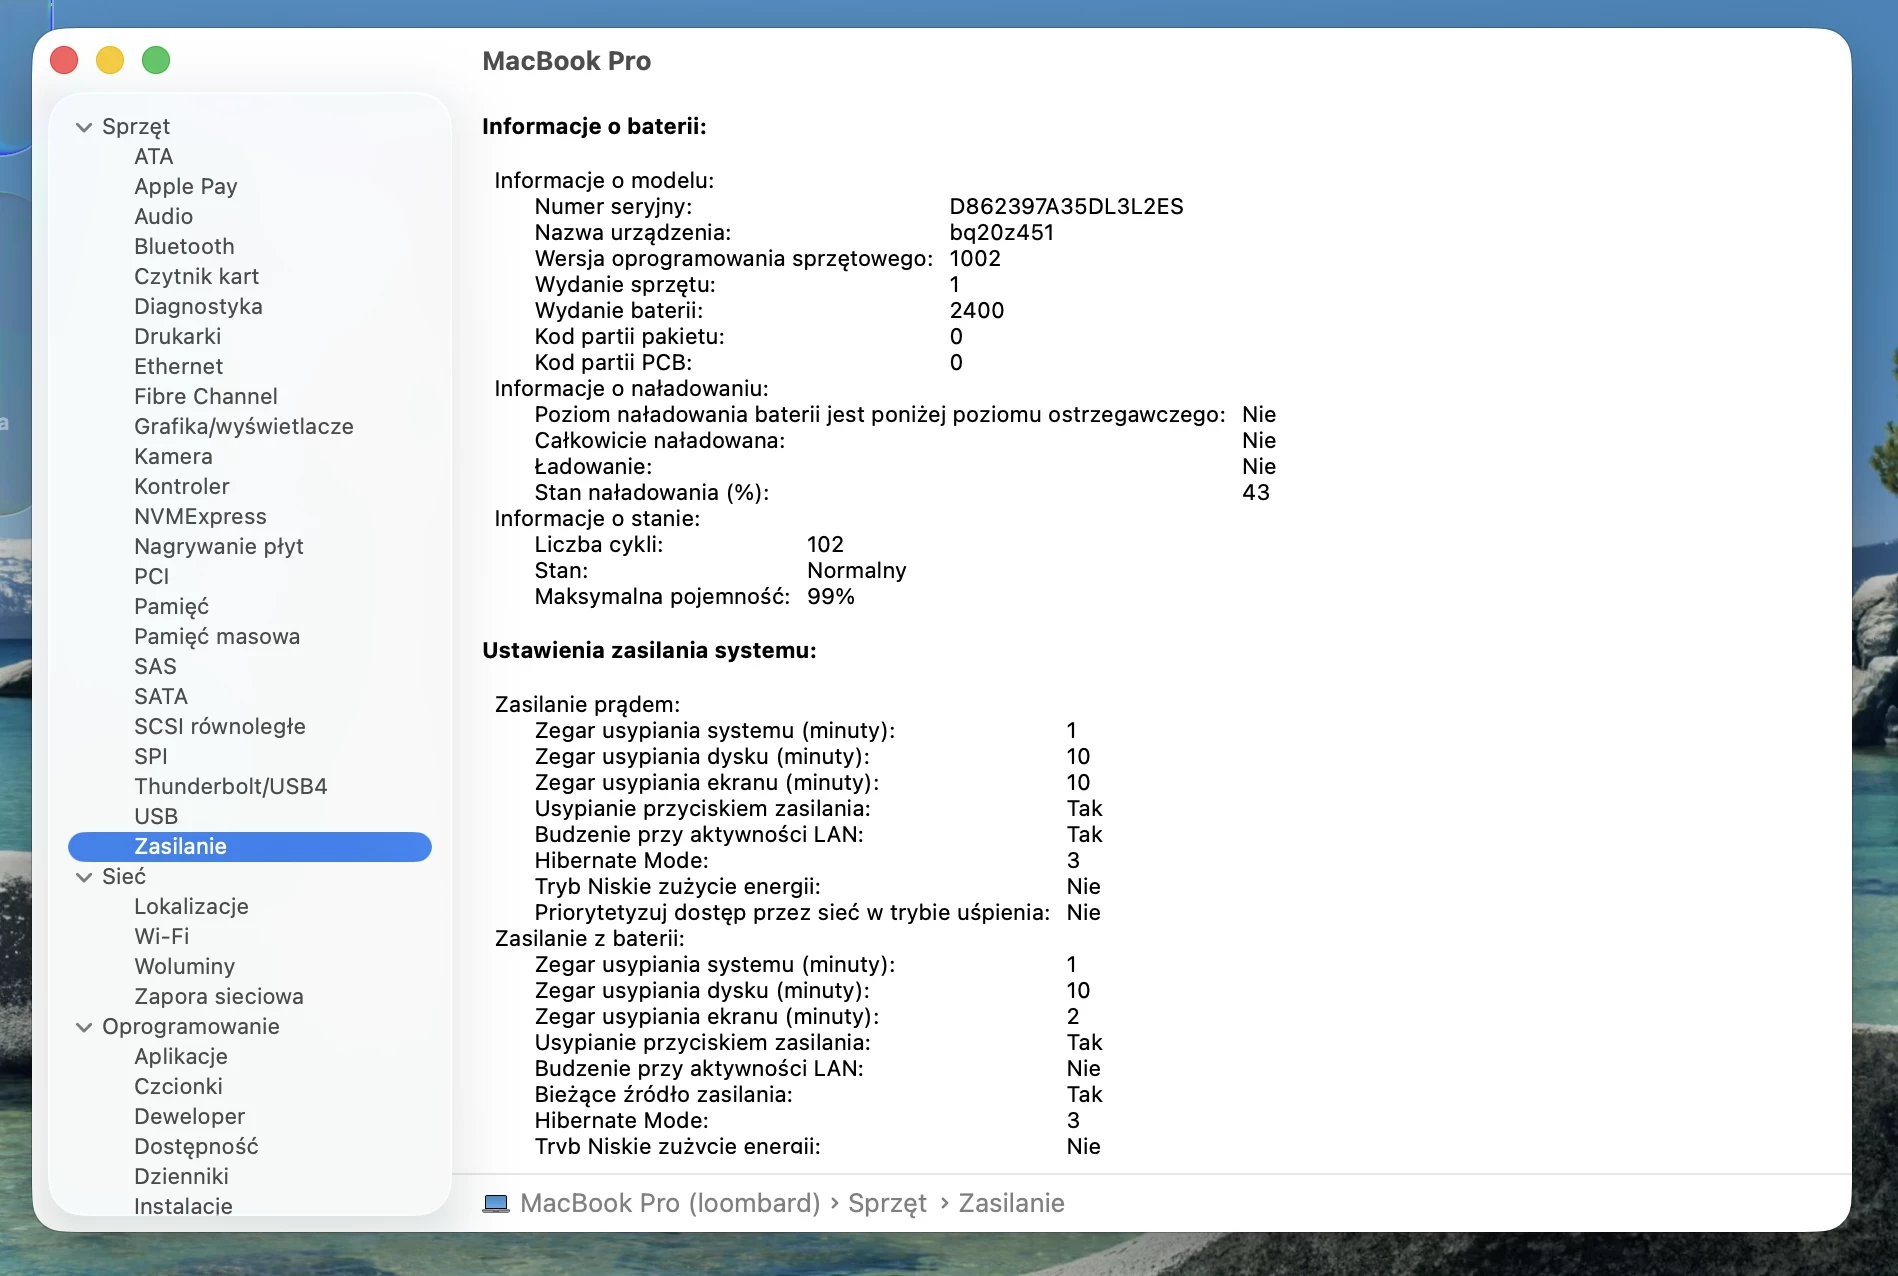The width and height of the screenshot is (1898, 1276).
Task: Collapse the Sprzęt section
Action: [x=84, y=126]
